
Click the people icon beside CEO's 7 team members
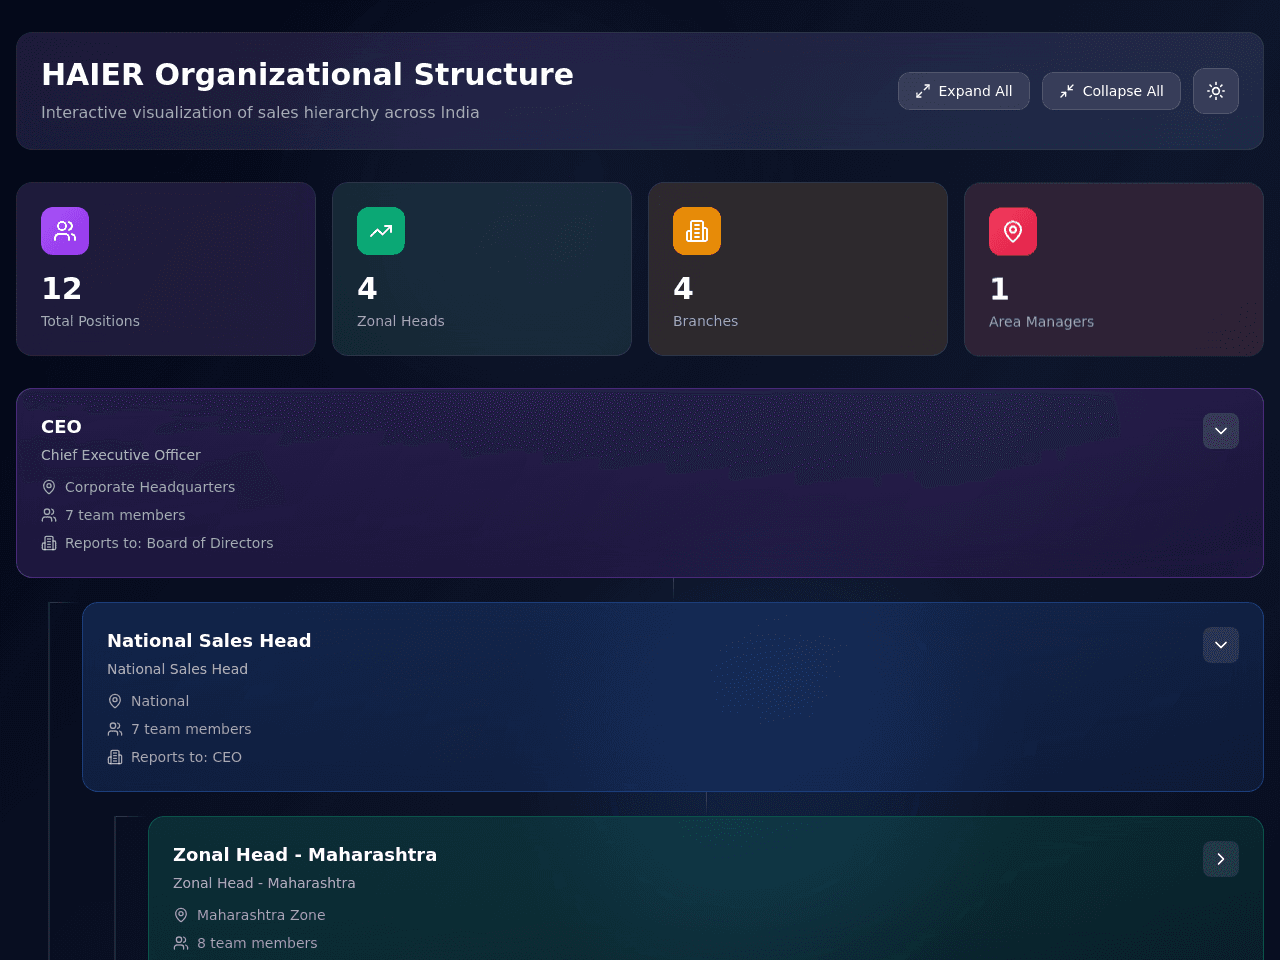49,515
